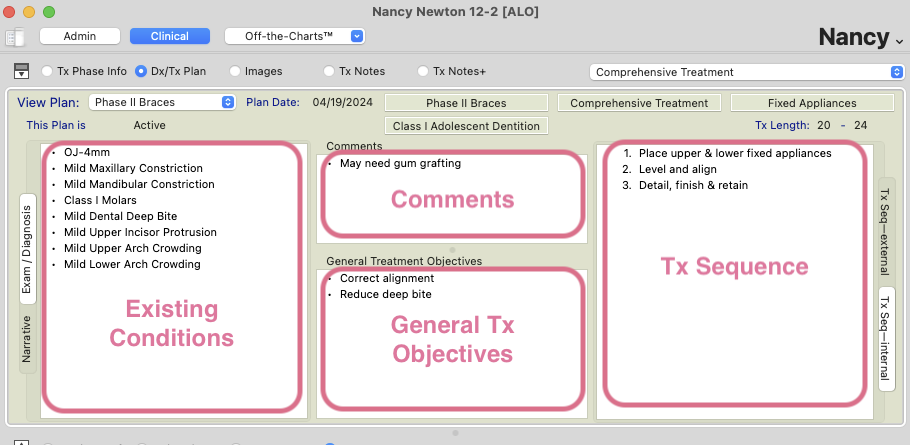The image size is (910, 445).
Task: Select the Dx/Tx Plan radio button
Action: pos(141,71)
